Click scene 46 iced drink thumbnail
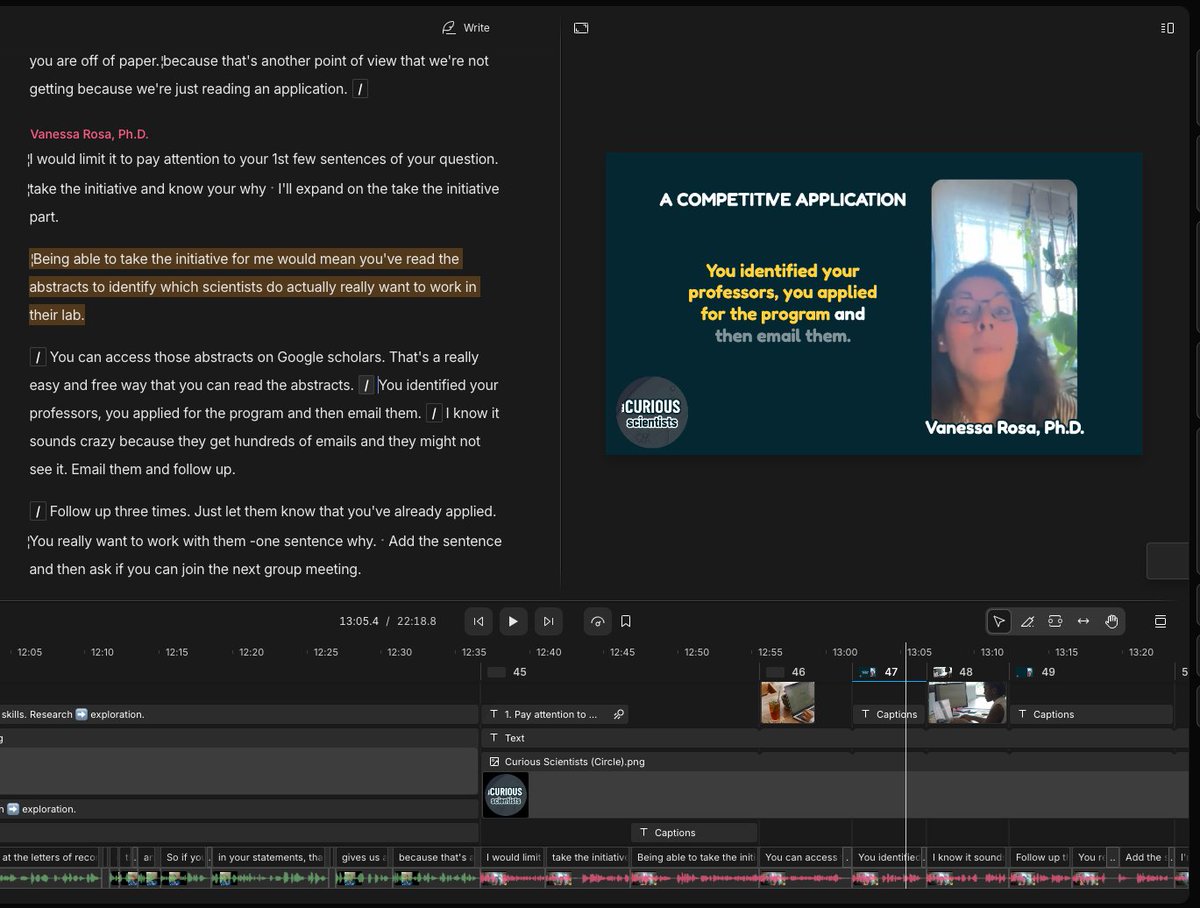 788,703
